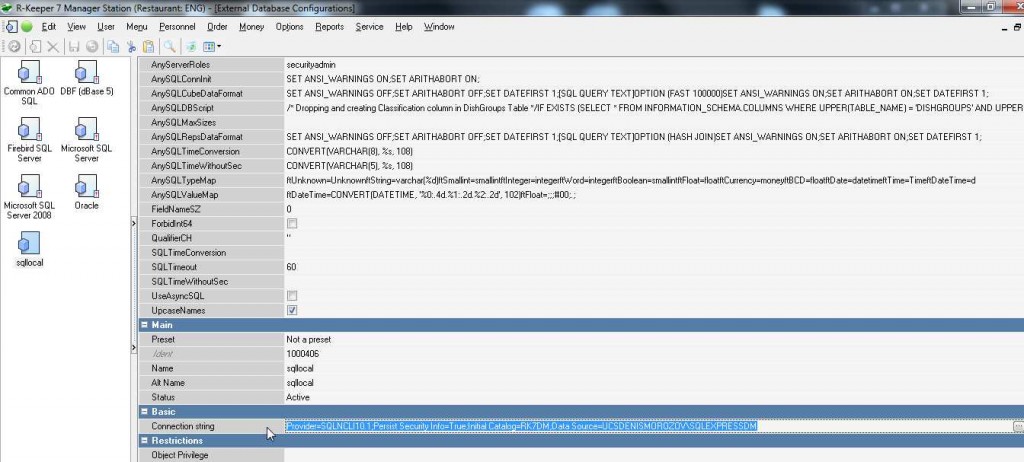
Task: Click the application document icon beside green circle
Action: click(12, 27)
